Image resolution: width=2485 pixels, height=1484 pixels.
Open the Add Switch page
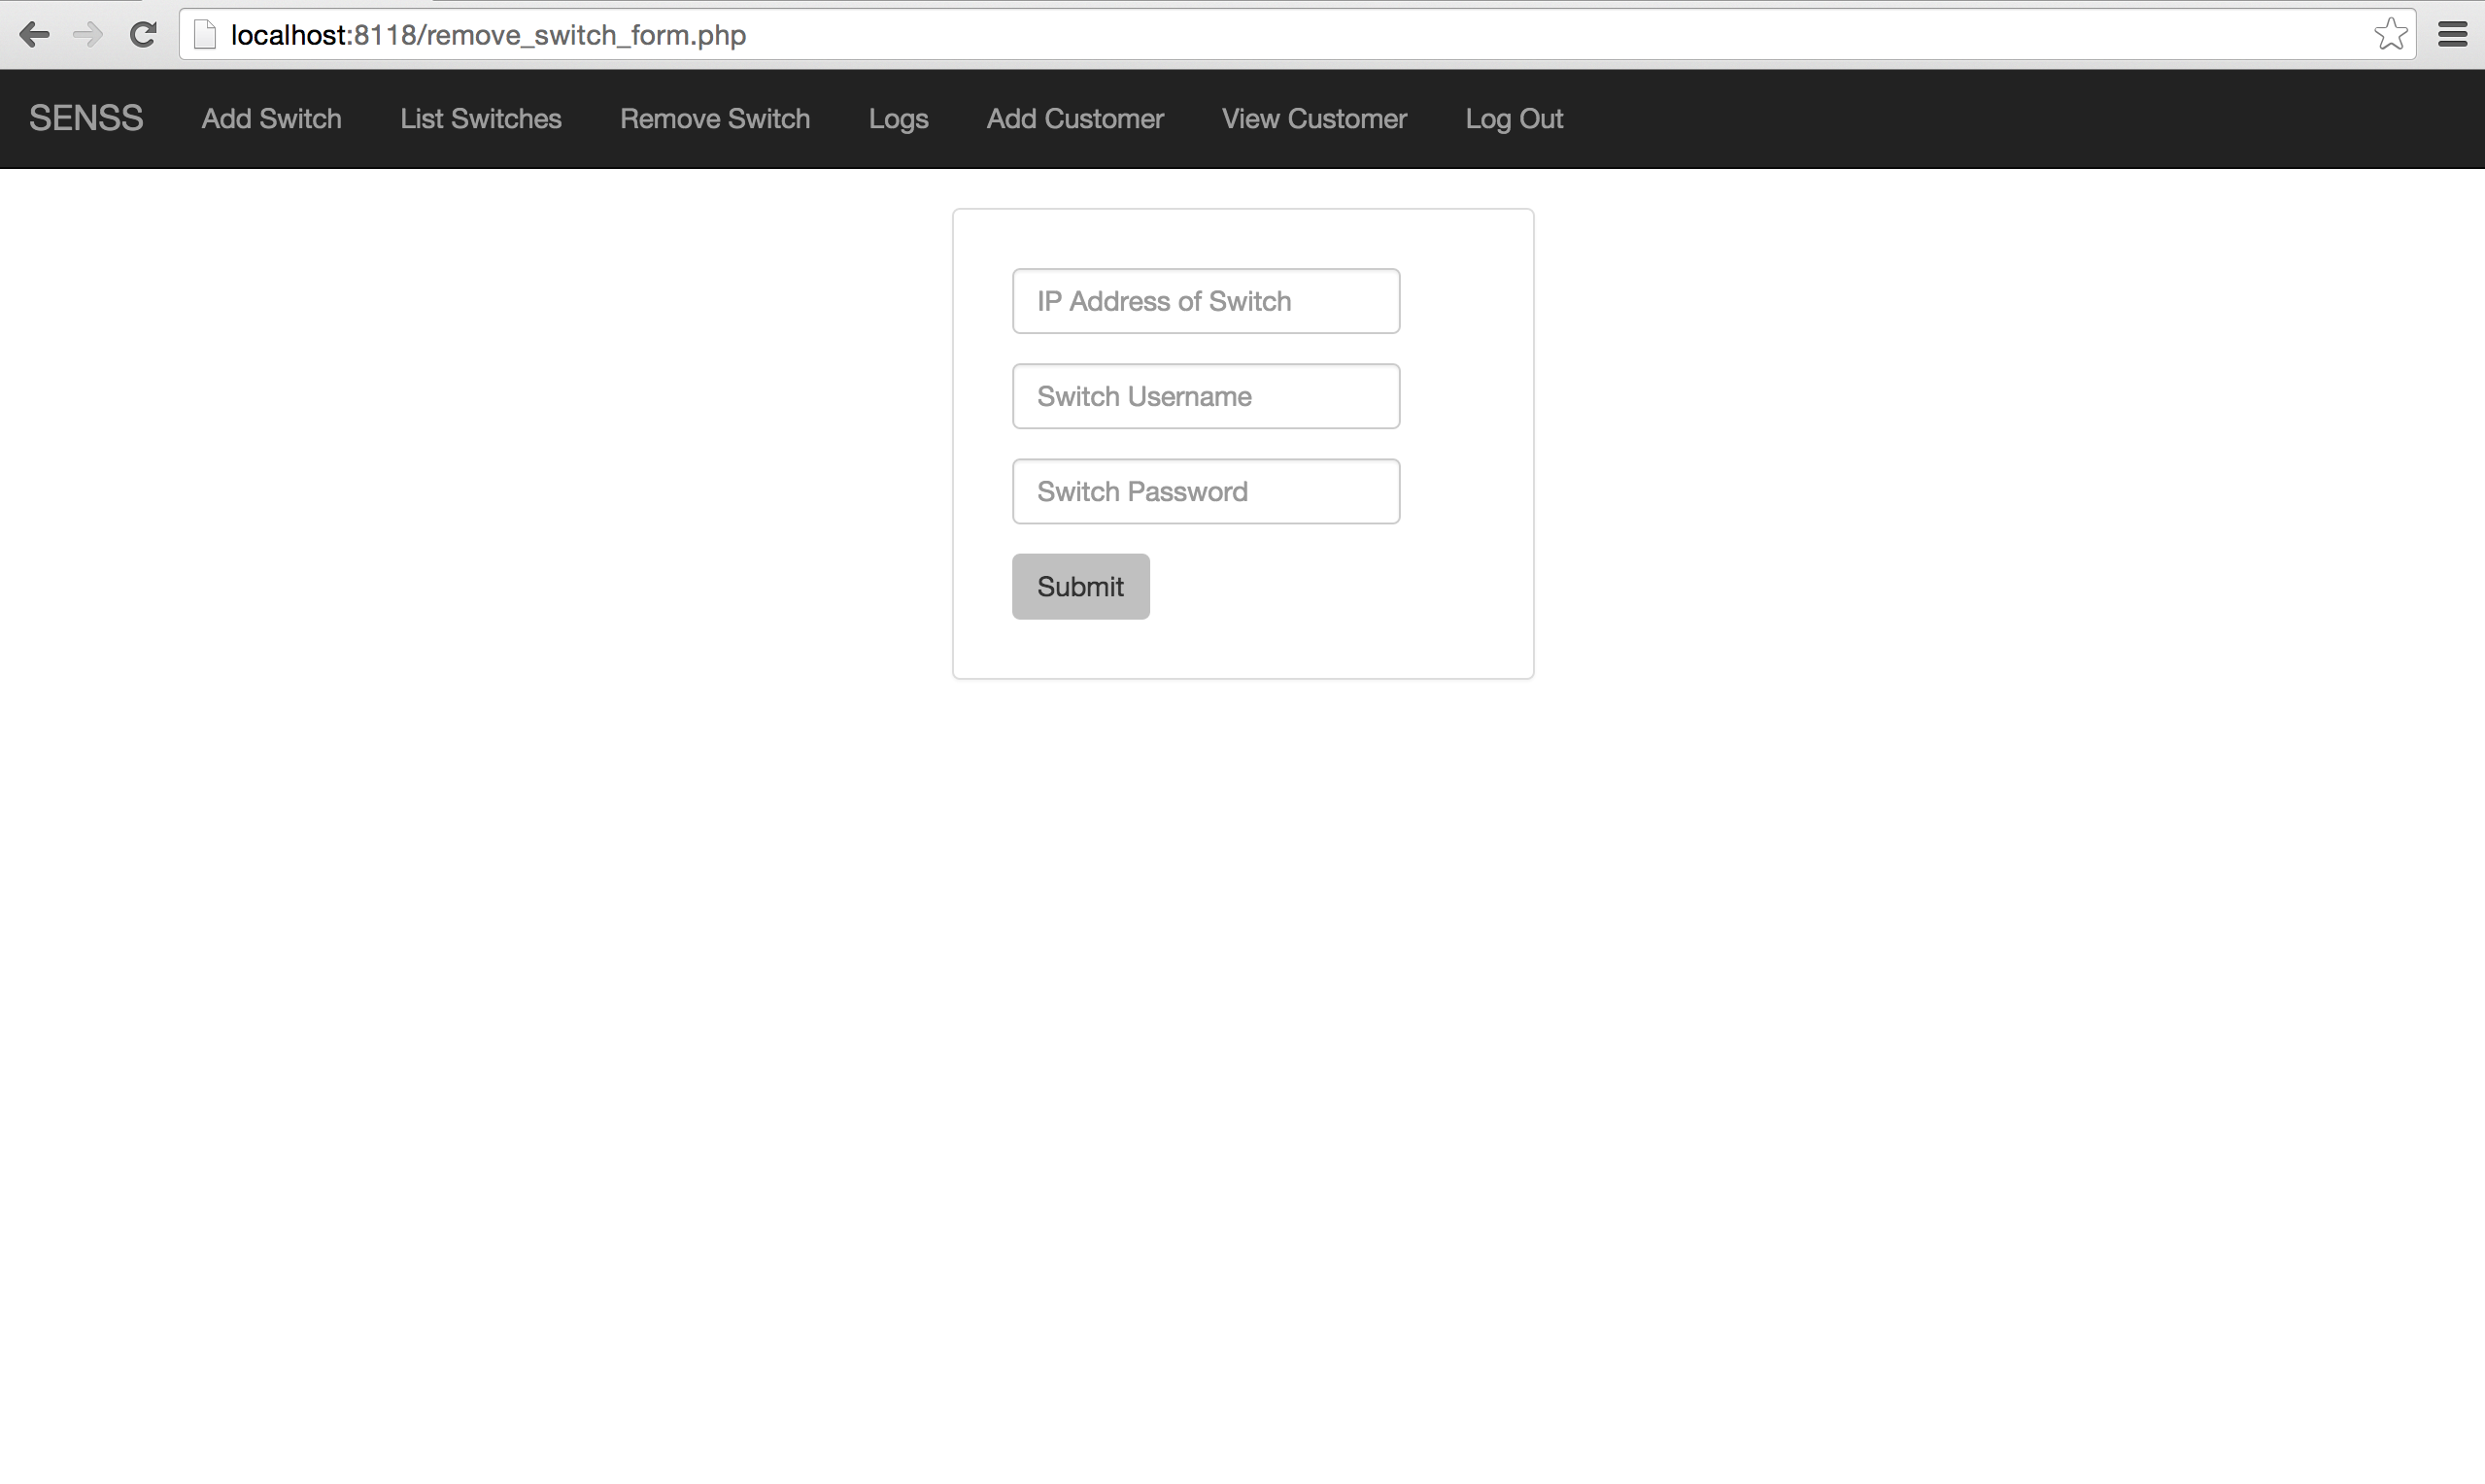[x=271, y=118]
